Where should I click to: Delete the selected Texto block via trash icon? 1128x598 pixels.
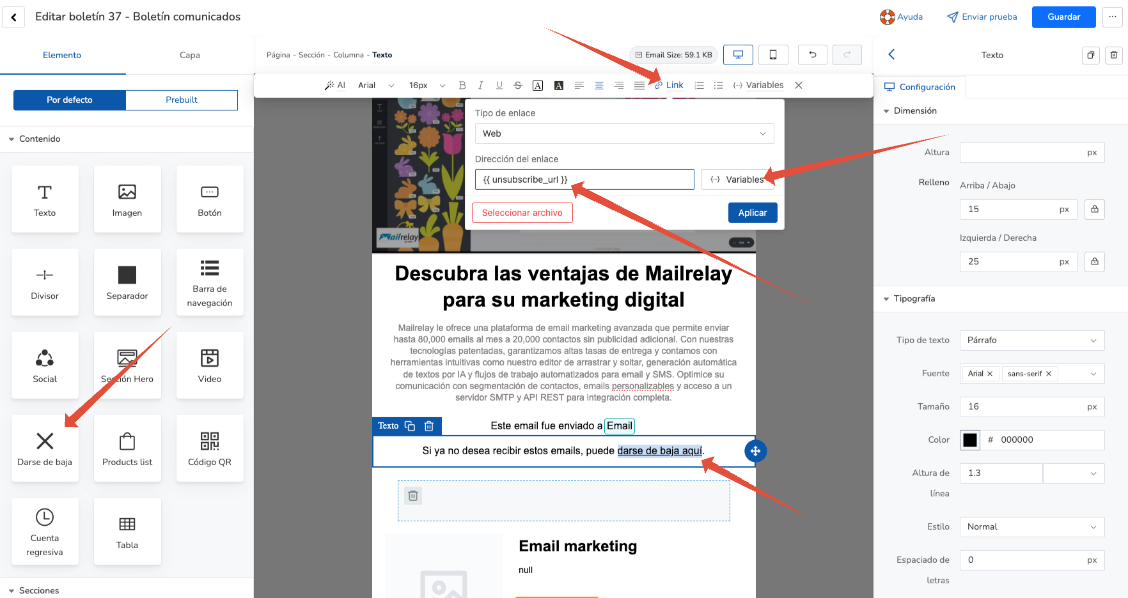(x=429, y=426)
